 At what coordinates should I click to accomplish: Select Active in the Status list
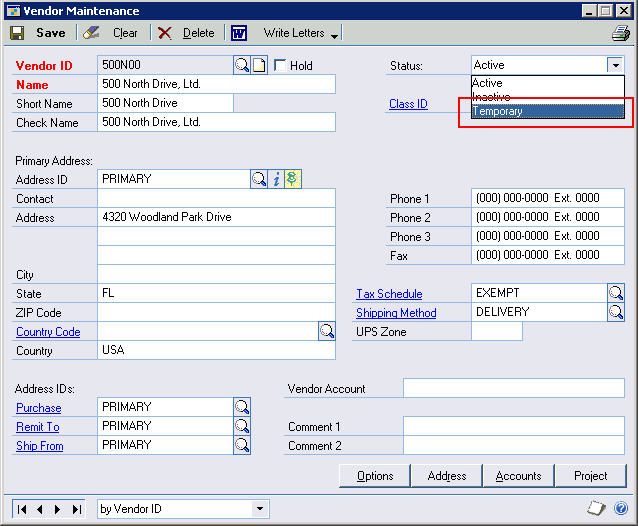coord(548,83)
